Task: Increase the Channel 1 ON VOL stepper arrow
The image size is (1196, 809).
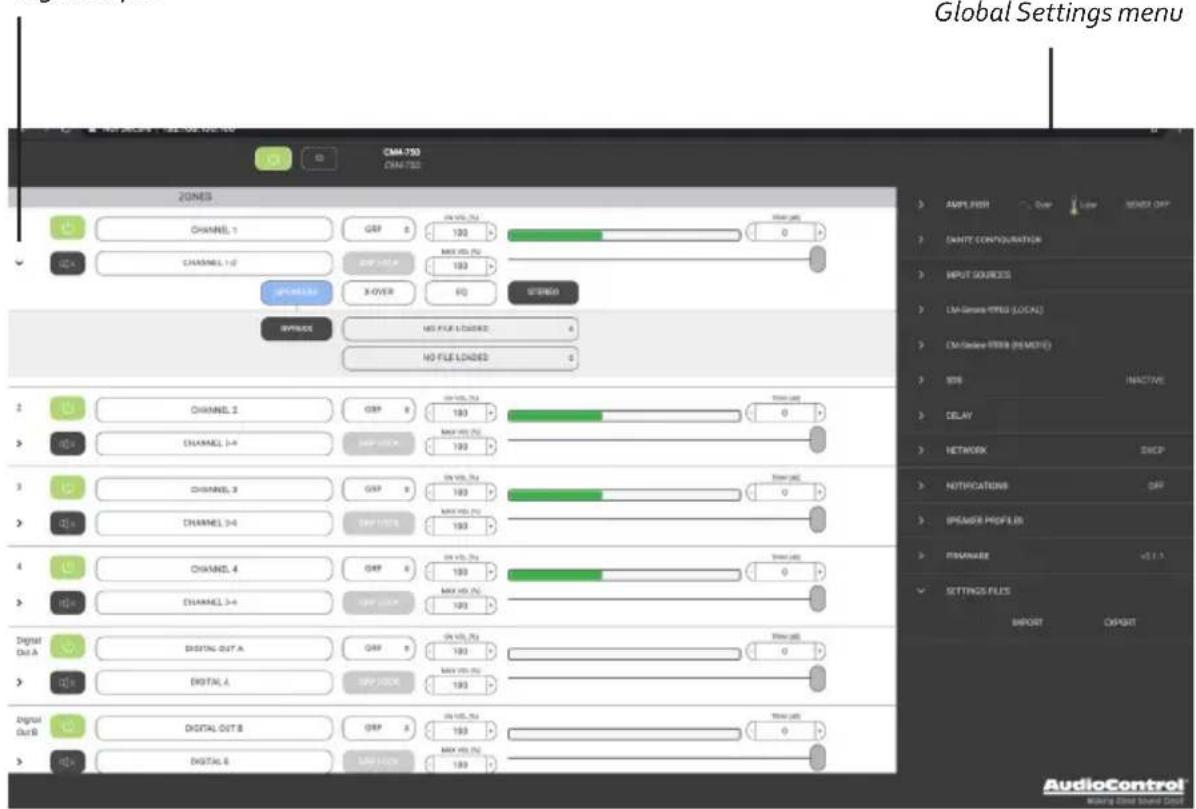Action: (x=490, y=232)
